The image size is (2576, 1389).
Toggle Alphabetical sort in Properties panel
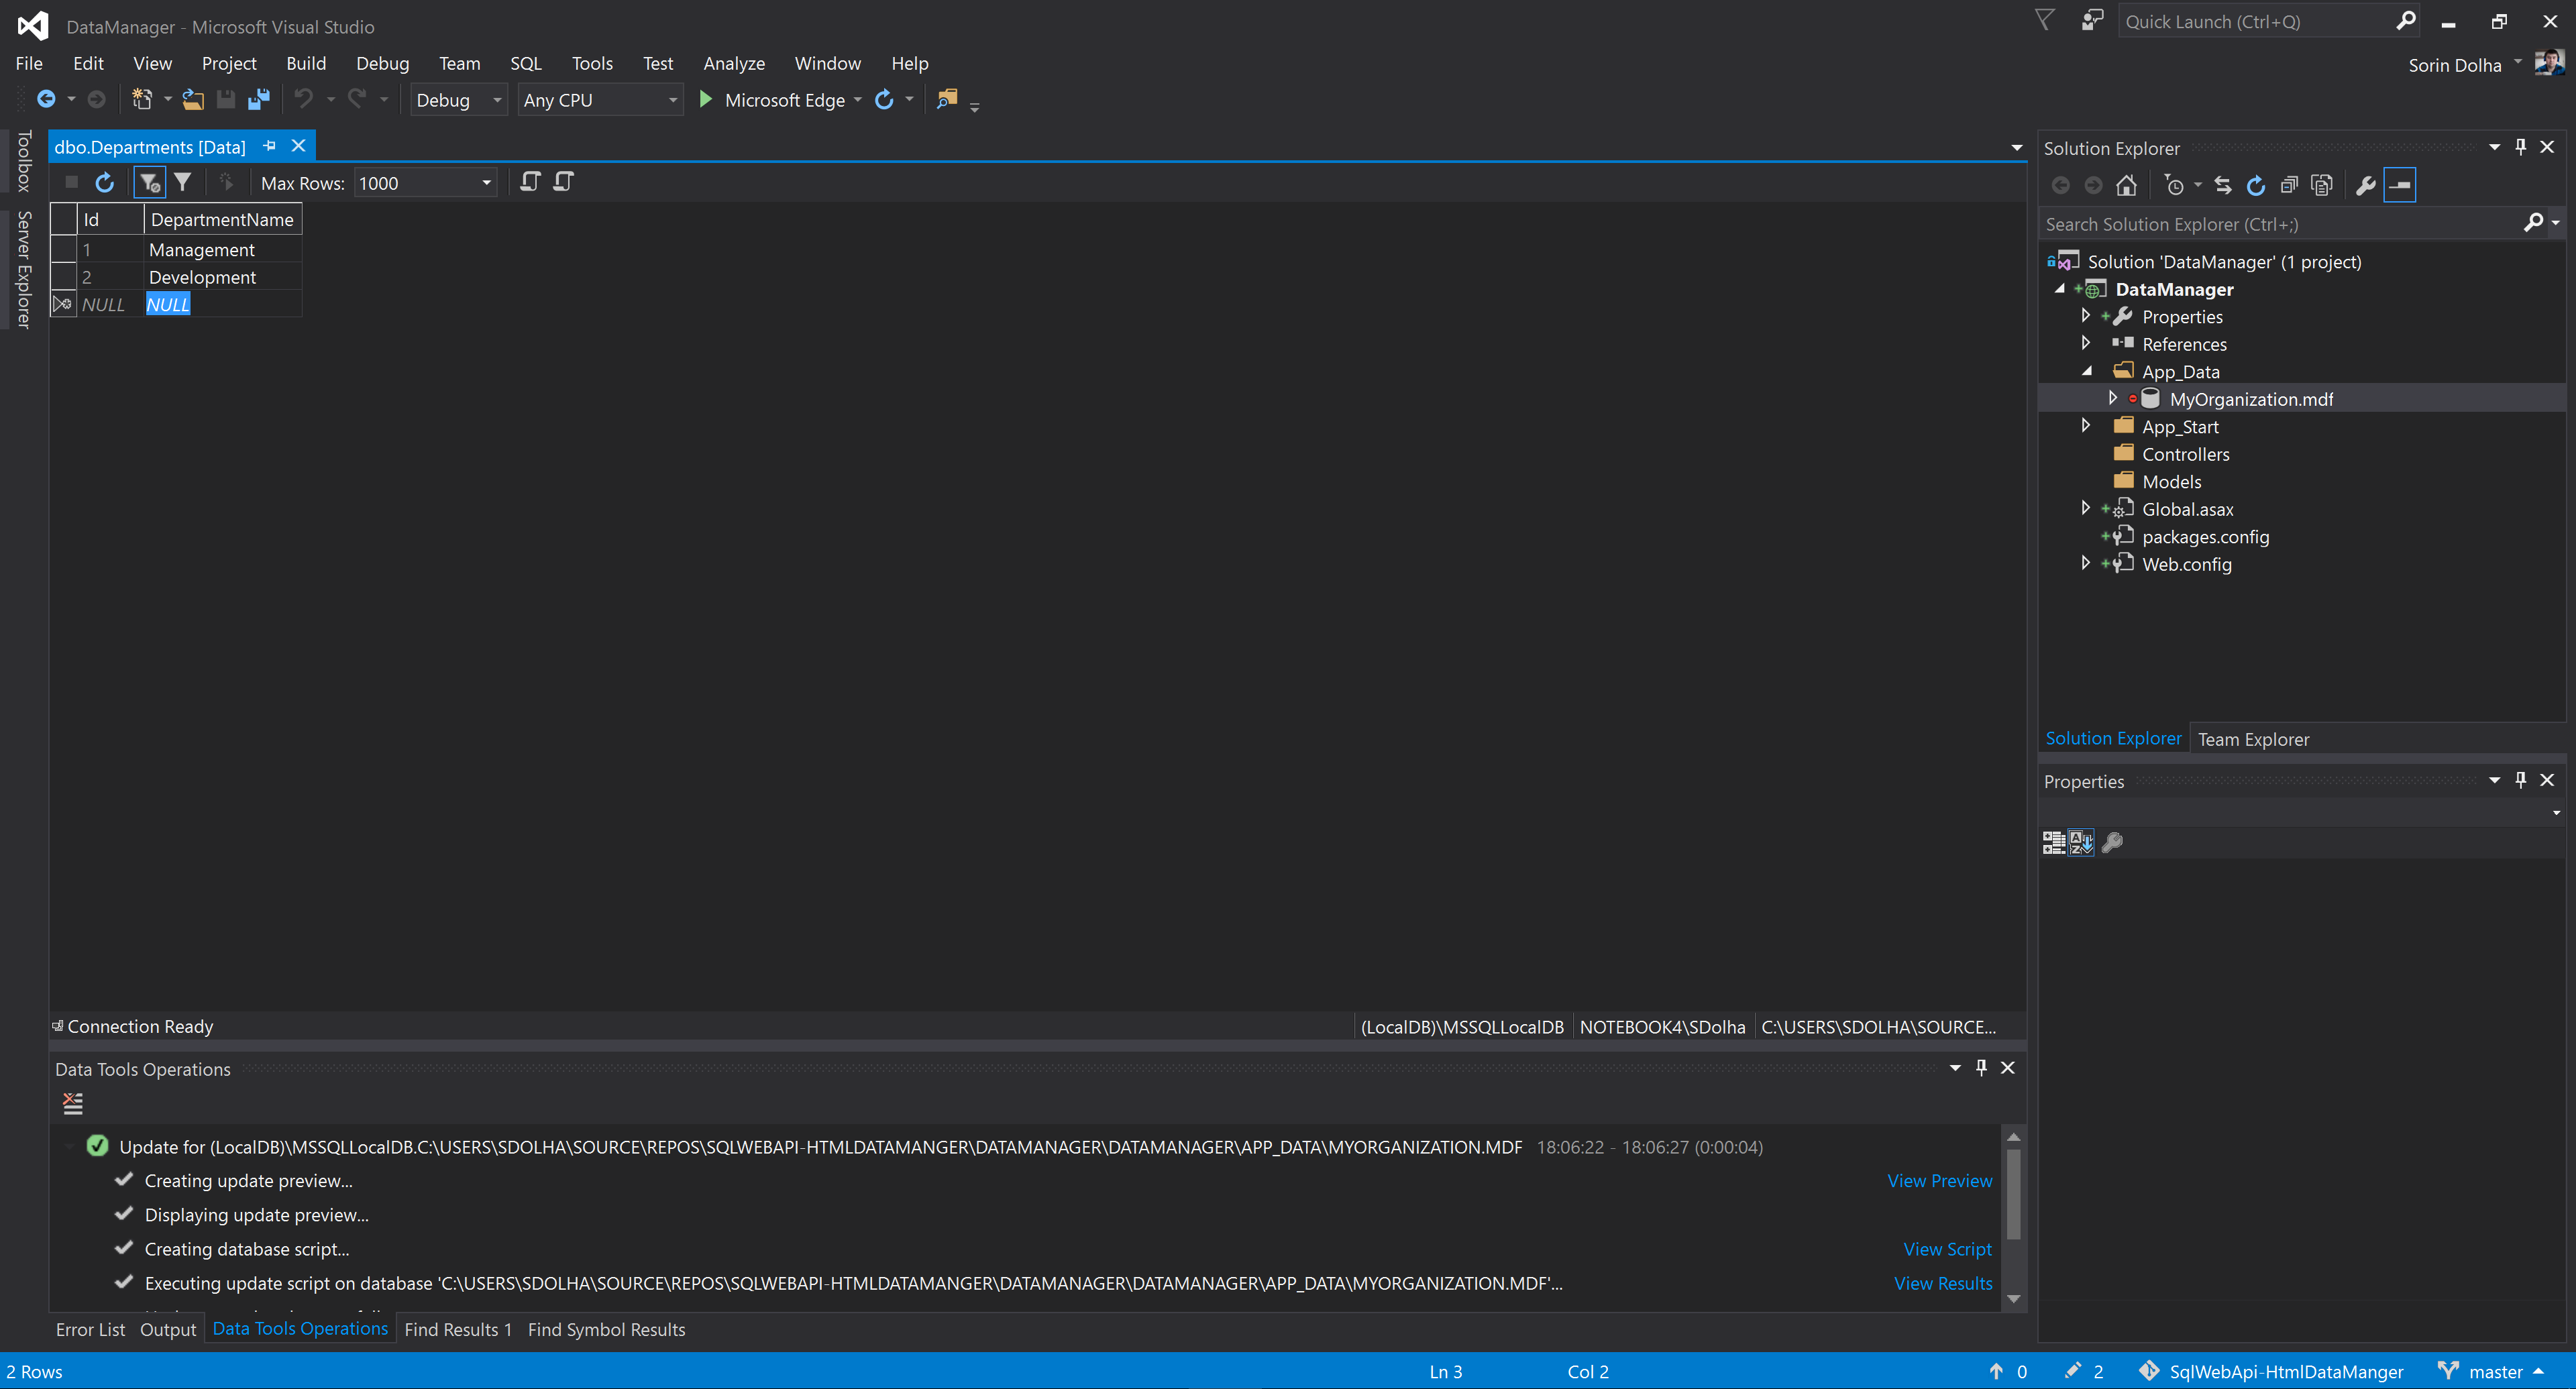[x=2081, y=843]
